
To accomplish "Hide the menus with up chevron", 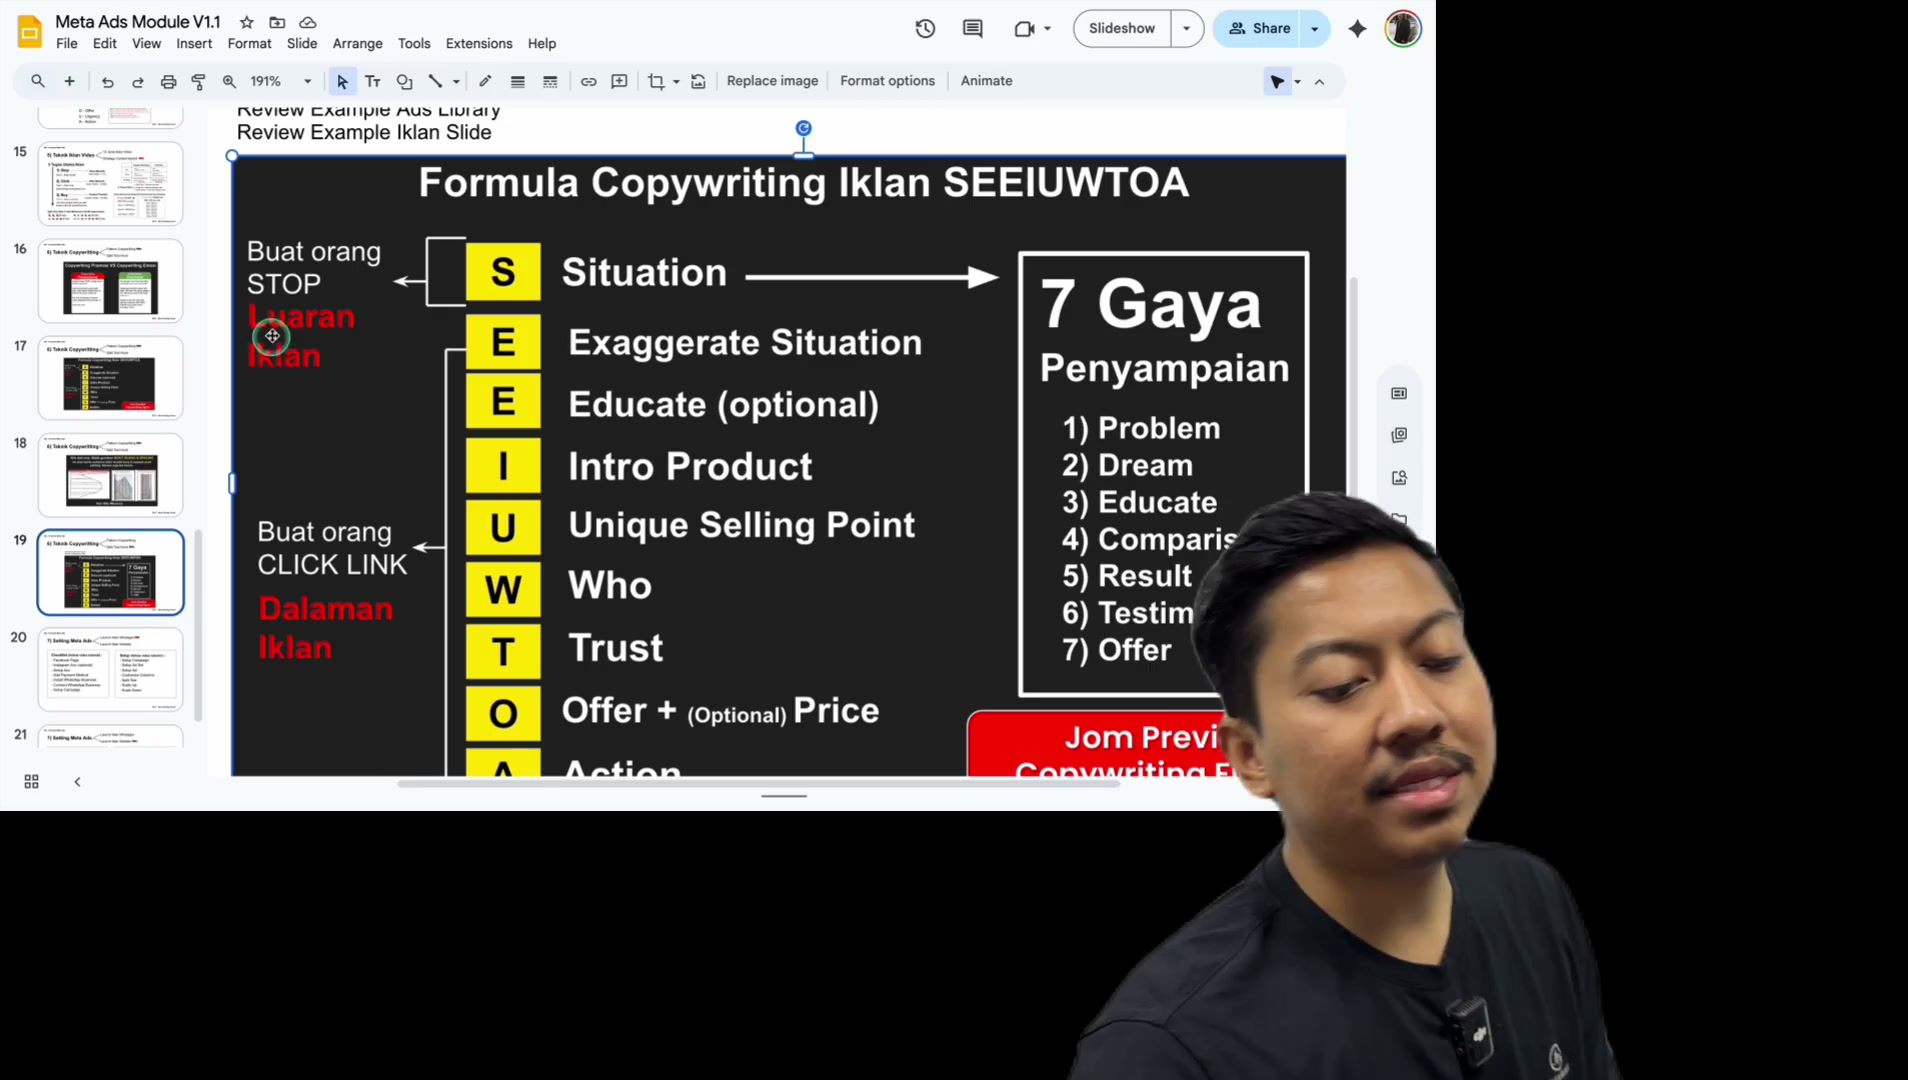I will tap(1319, 82).
